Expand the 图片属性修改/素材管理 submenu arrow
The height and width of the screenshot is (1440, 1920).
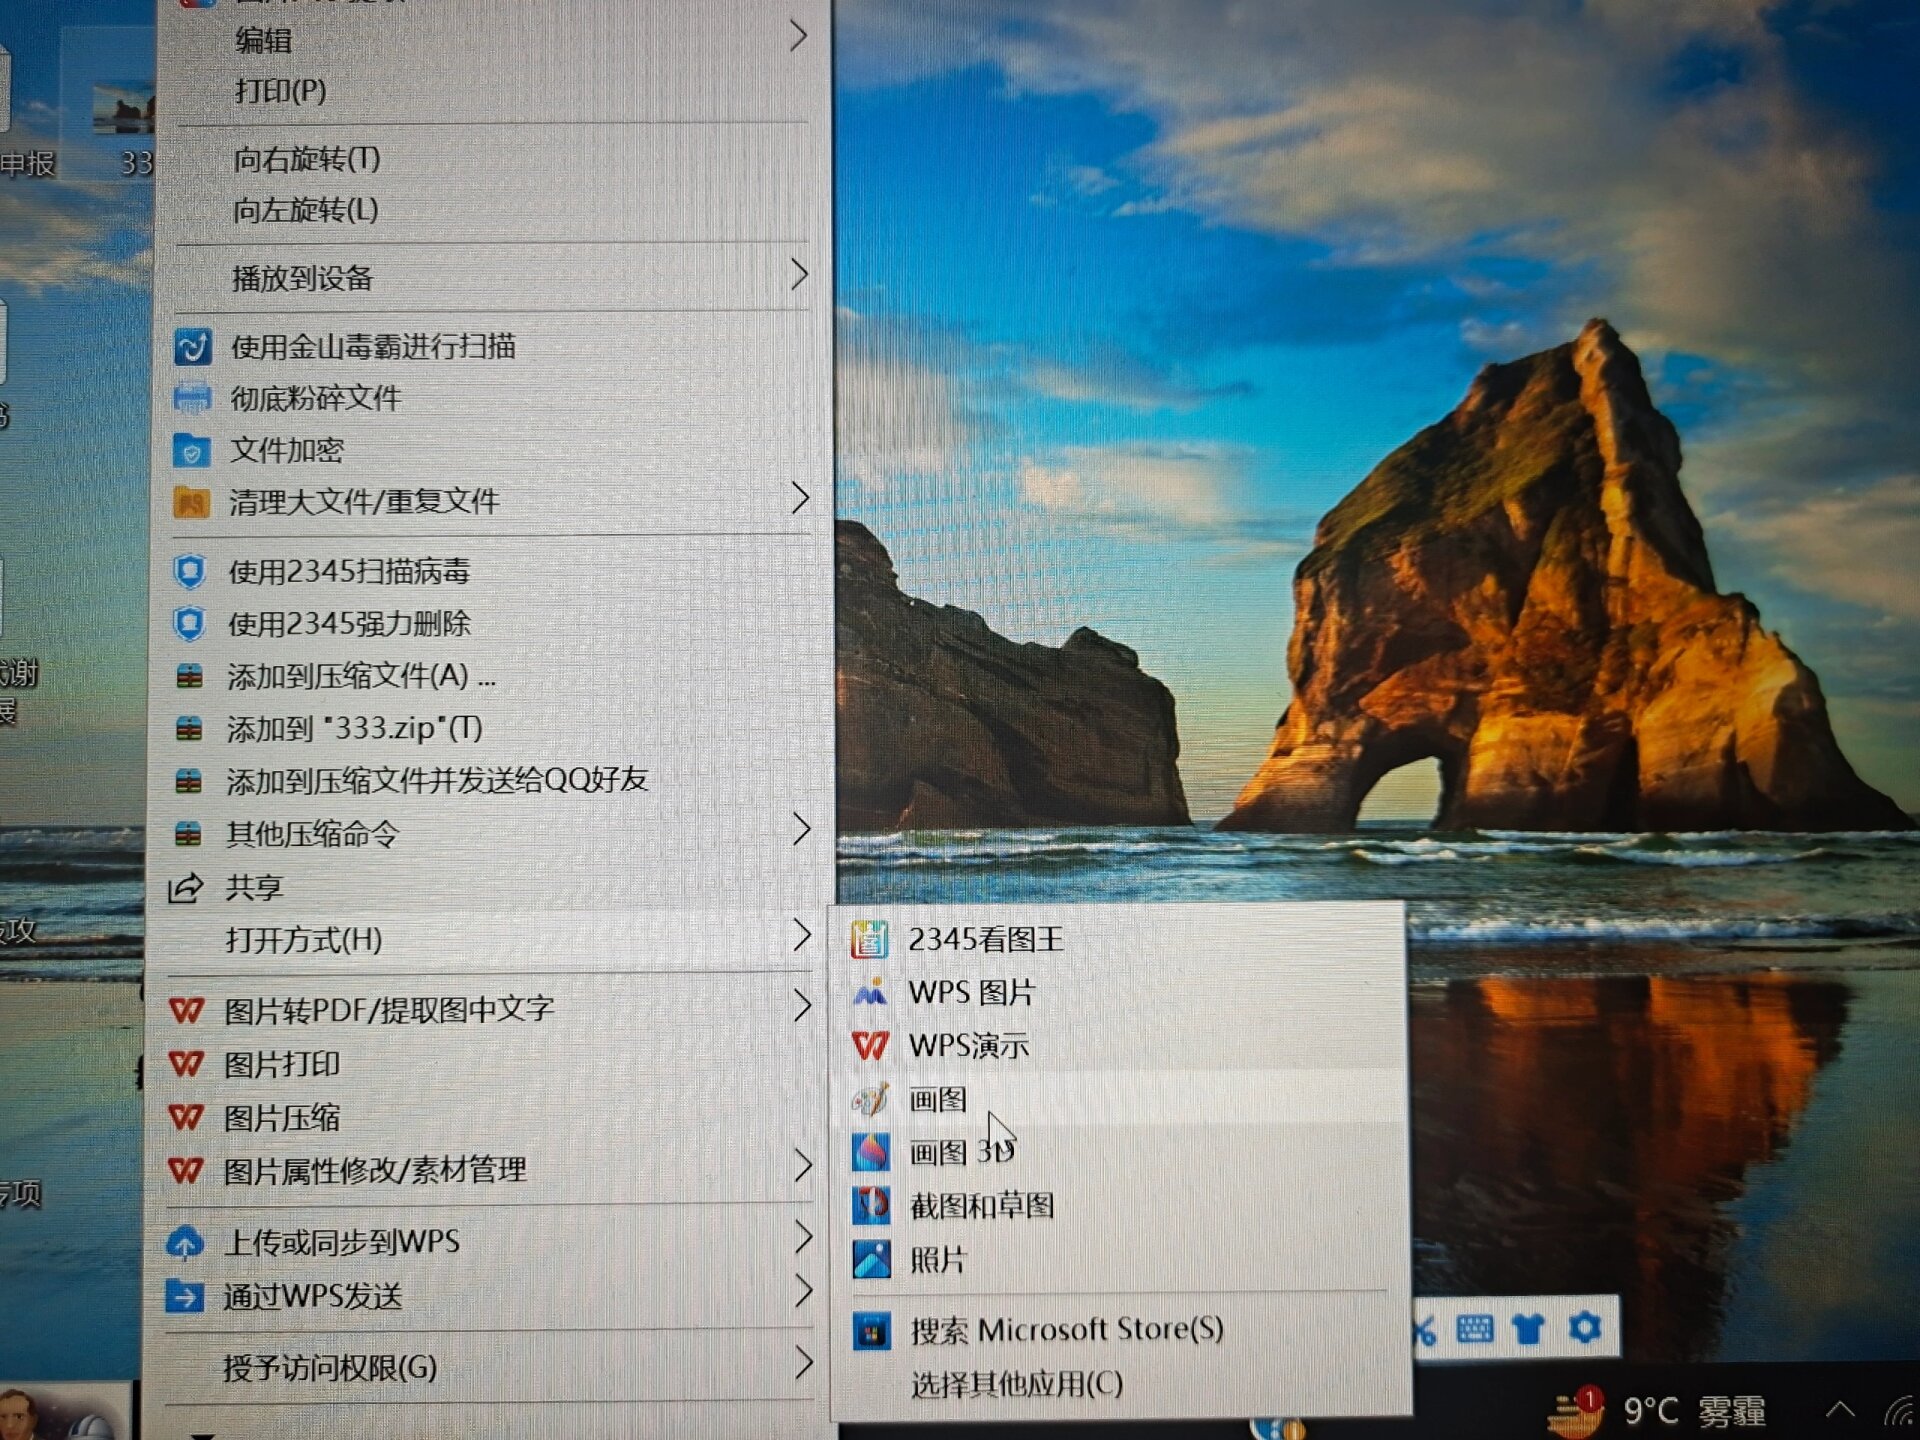coord(802,1166)
